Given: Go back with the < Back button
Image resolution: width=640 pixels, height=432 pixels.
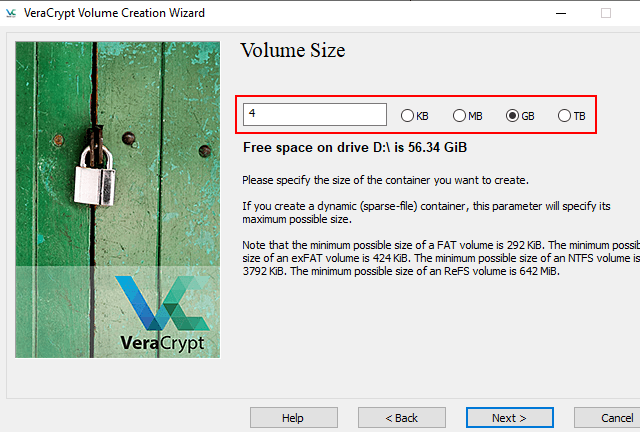Looking at the screenshot, I should (x=402, y=418).
